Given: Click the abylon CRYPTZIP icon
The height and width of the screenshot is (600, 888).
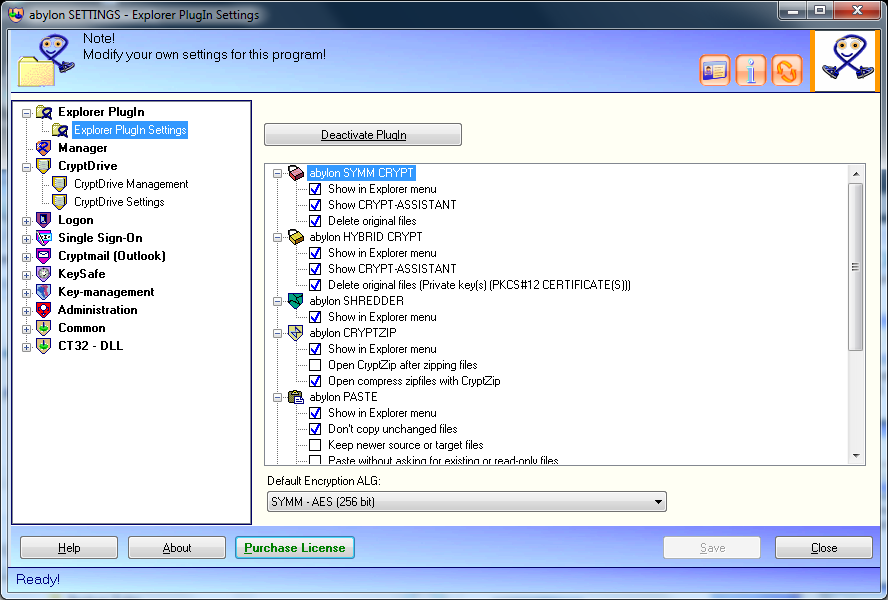Looking at the screenshot, I should [x=296, y=333].
